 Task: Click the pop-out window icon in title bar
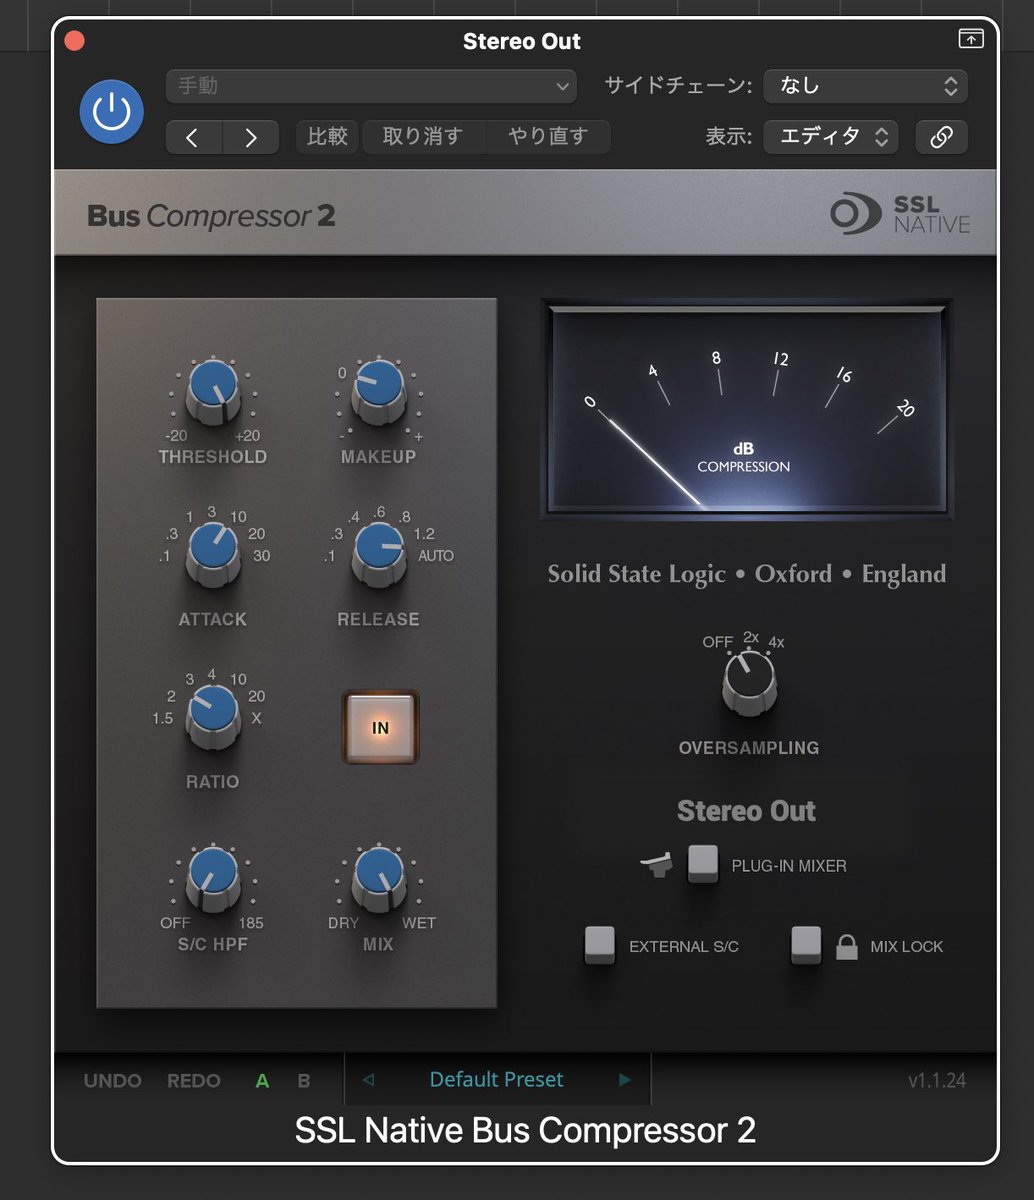point(970,39)
